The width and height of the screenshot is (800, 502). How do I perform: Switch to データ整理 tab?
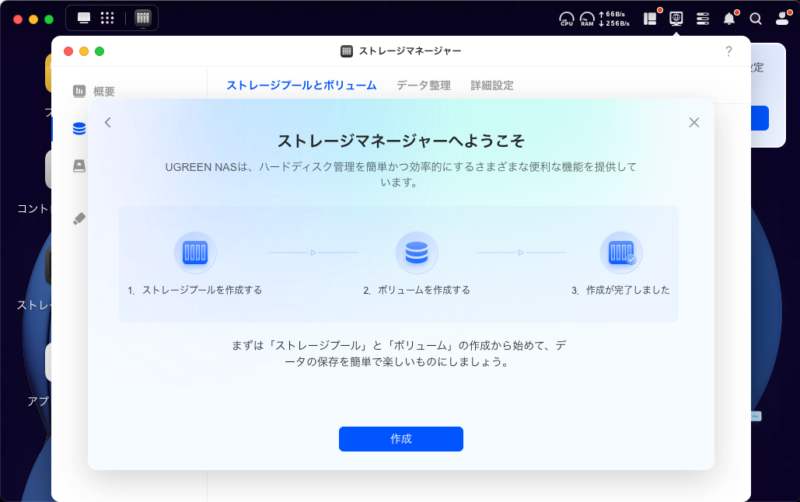[x=423, y=86]
